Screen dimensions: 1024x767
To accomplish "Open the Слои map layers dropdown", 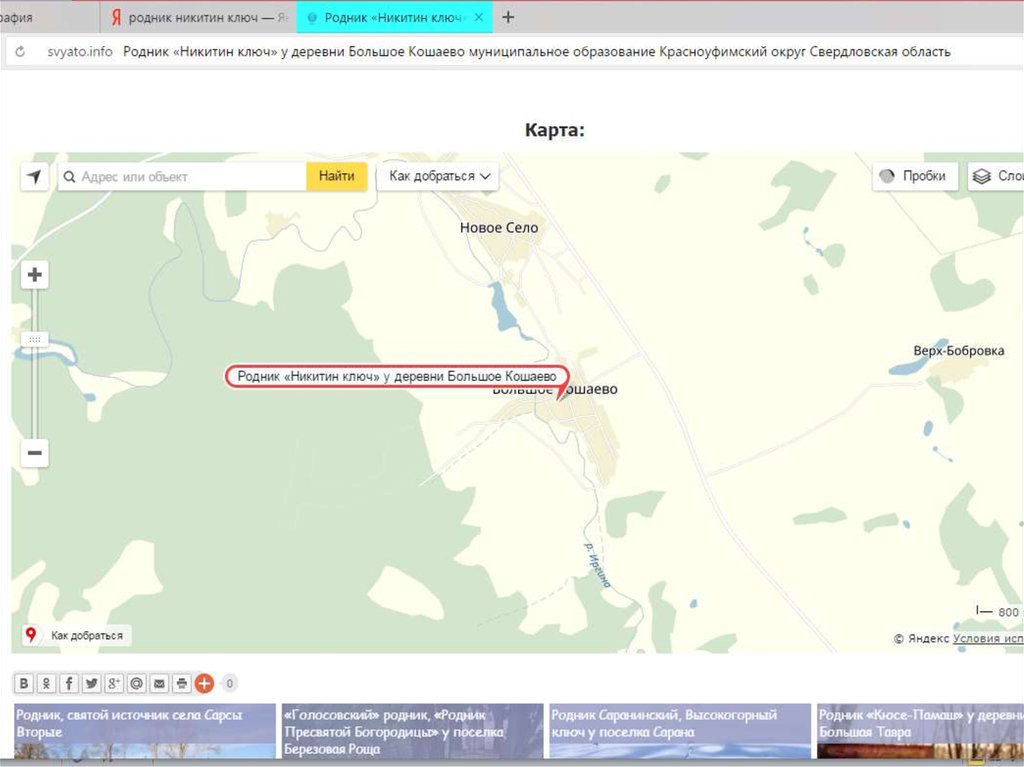I will 997,176.
